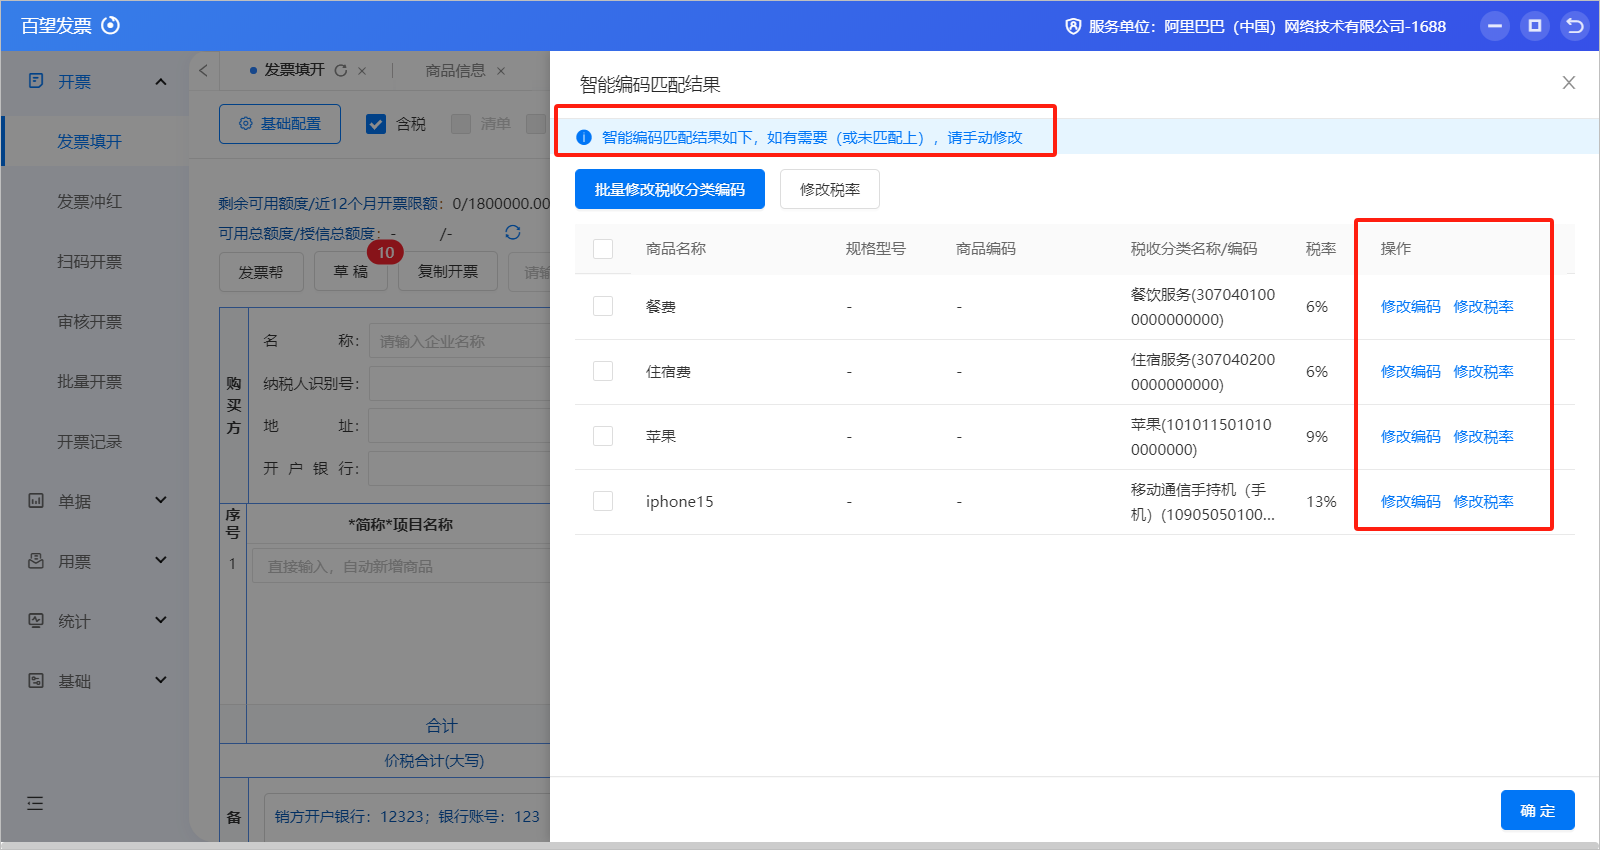Image resolution: width=1600 pixels, height=850 pixels.
Task: Close the 智能编码匹配结果 dialog
Action: (1569, 83)
